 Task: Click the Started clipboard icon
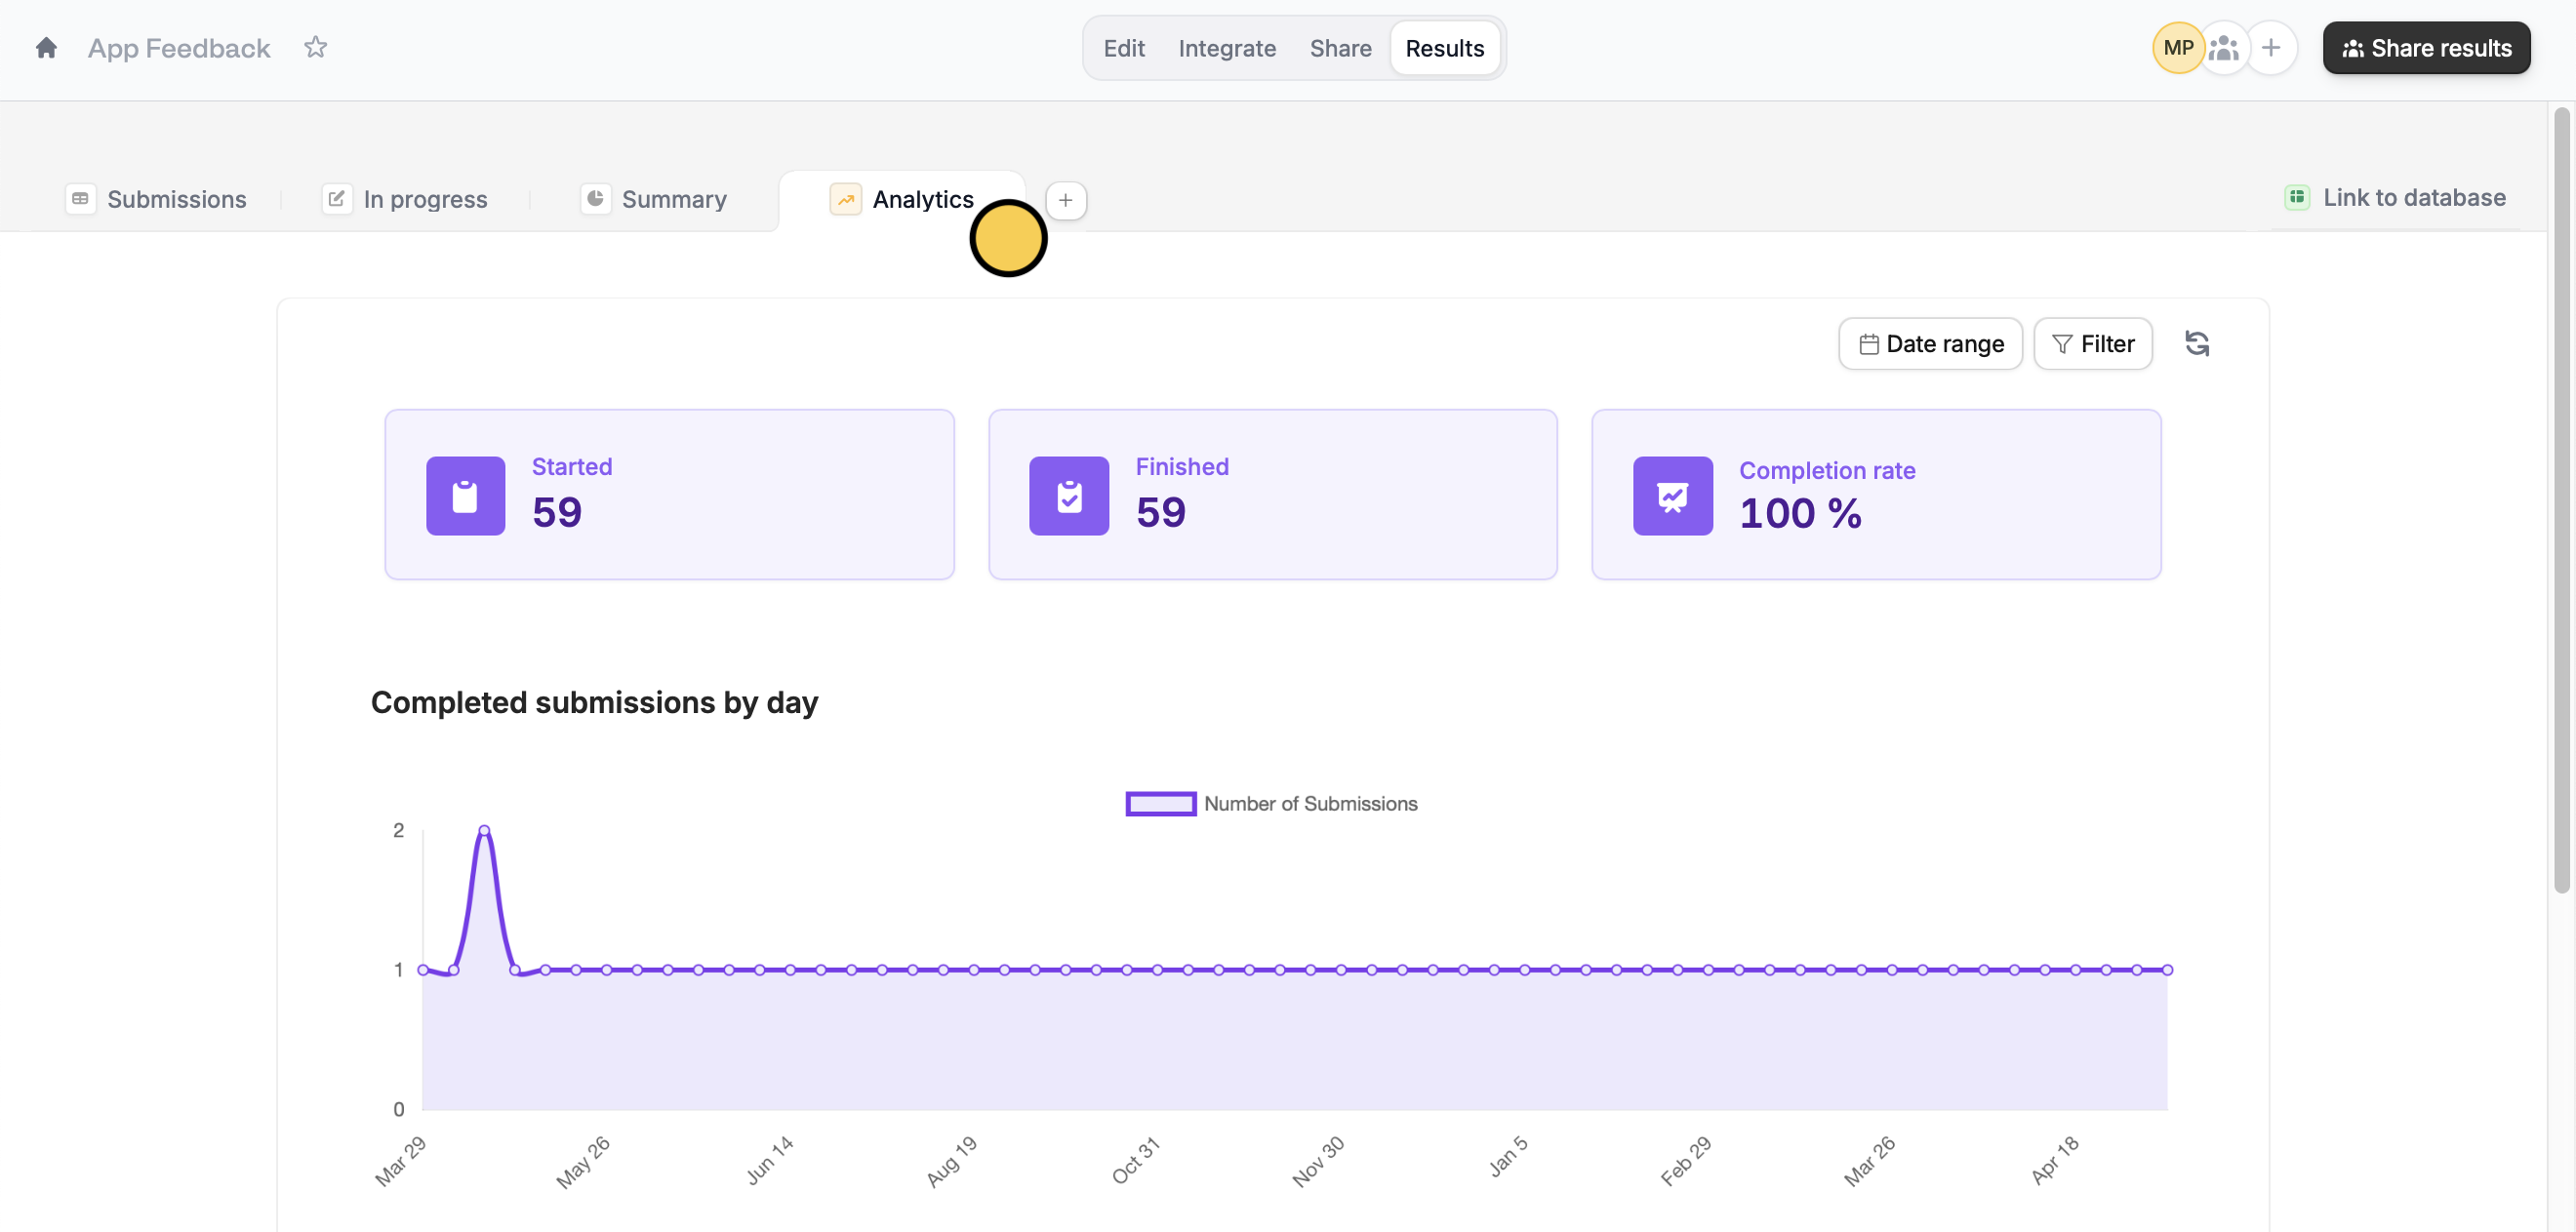465,496
